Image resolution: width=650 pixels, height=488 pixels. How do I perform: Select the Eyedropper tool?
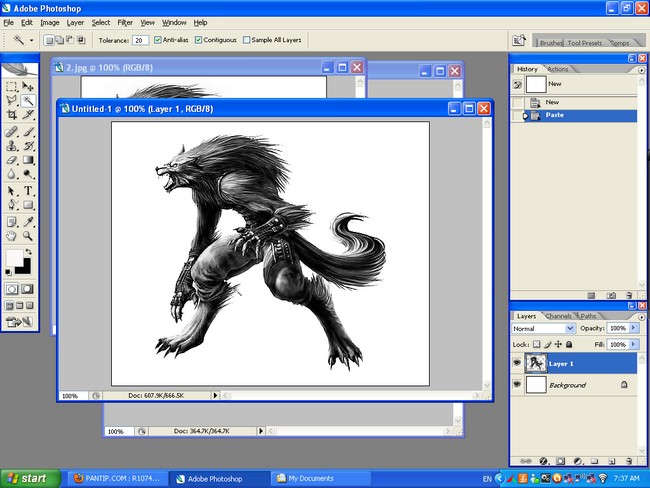tap(28, 222)
